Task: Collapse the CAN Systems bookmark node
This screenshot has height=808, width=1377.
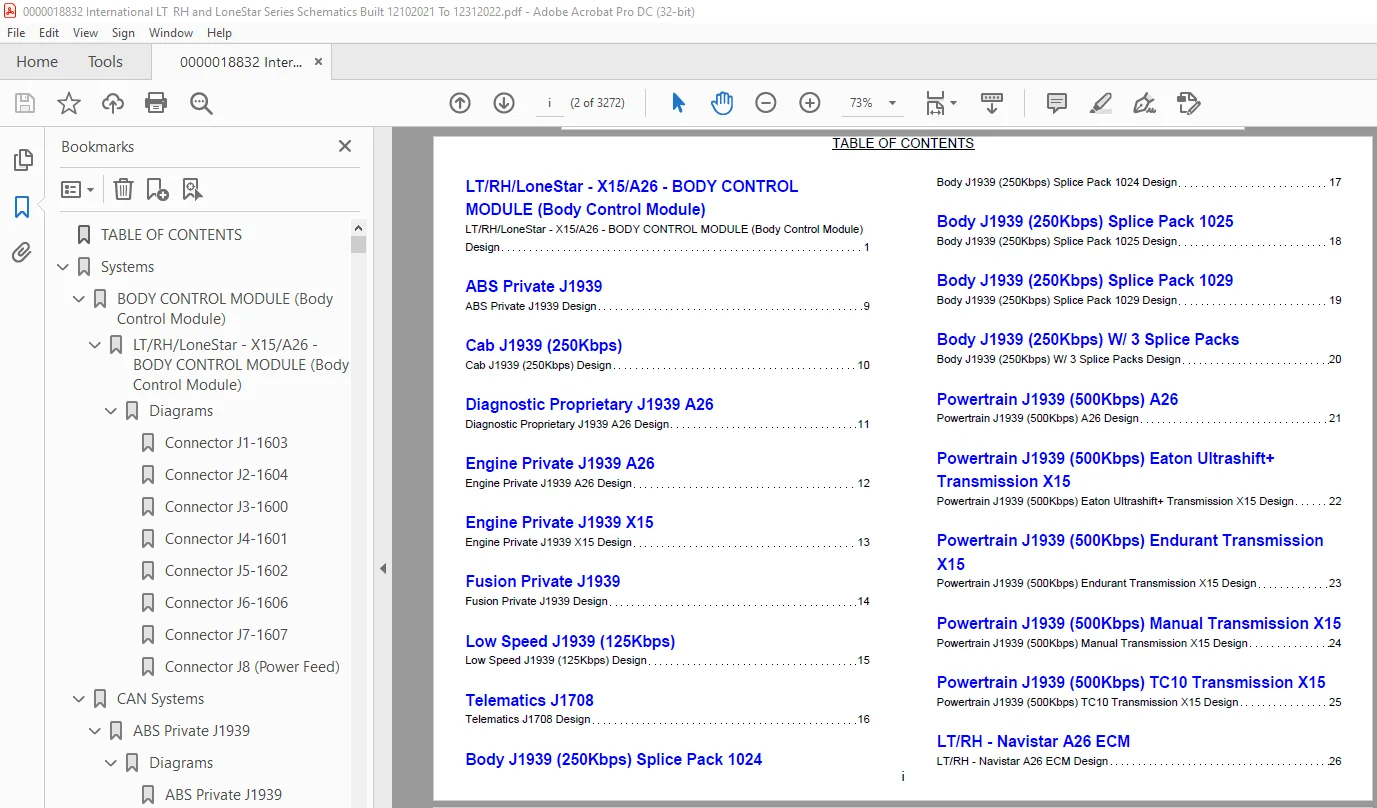Action: 79,699
